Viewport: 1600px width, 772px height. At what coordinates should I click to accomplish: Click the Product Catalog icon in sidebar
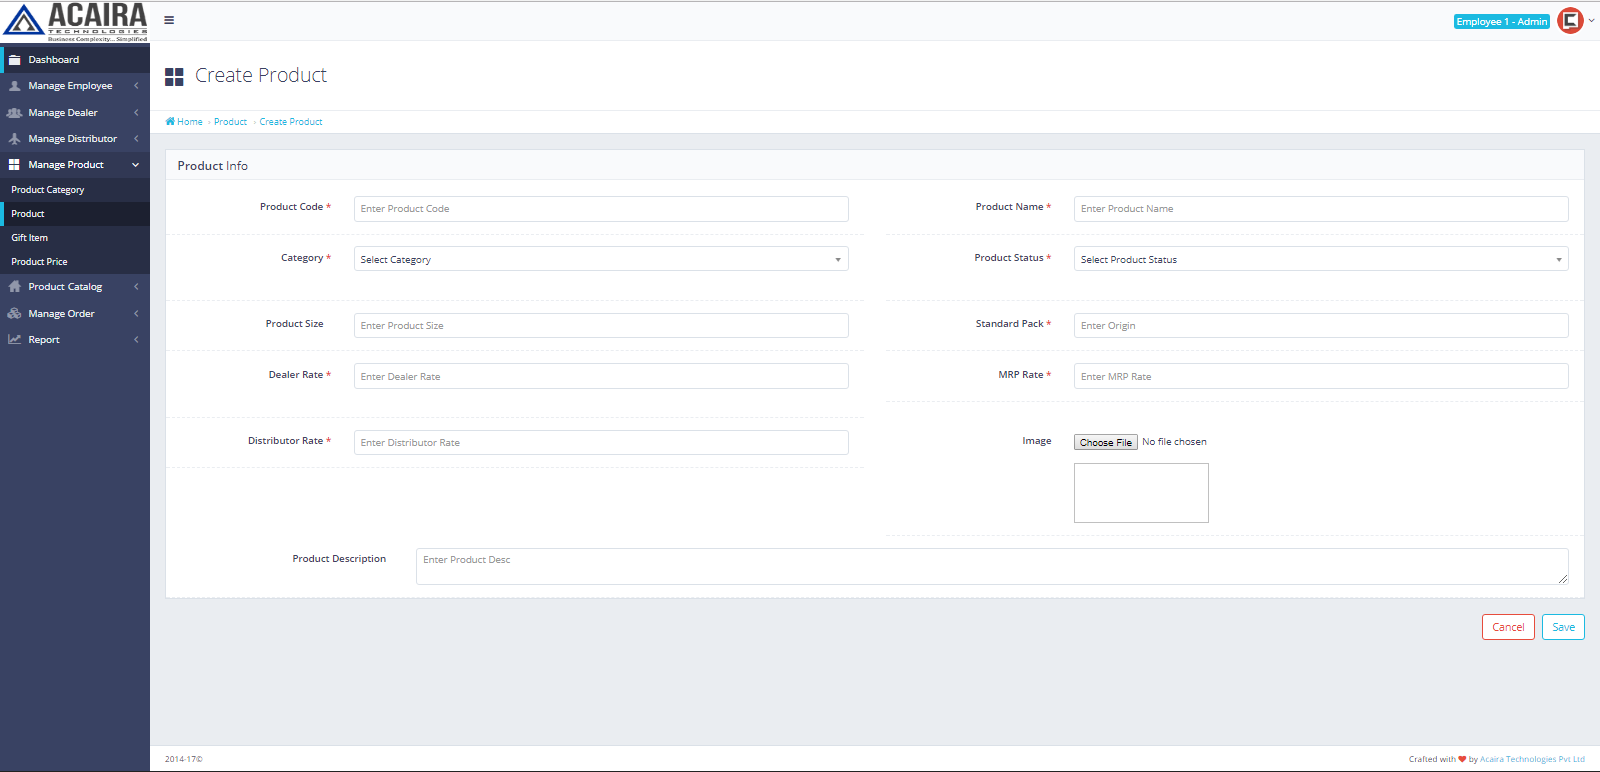click(x=15, y=287)
